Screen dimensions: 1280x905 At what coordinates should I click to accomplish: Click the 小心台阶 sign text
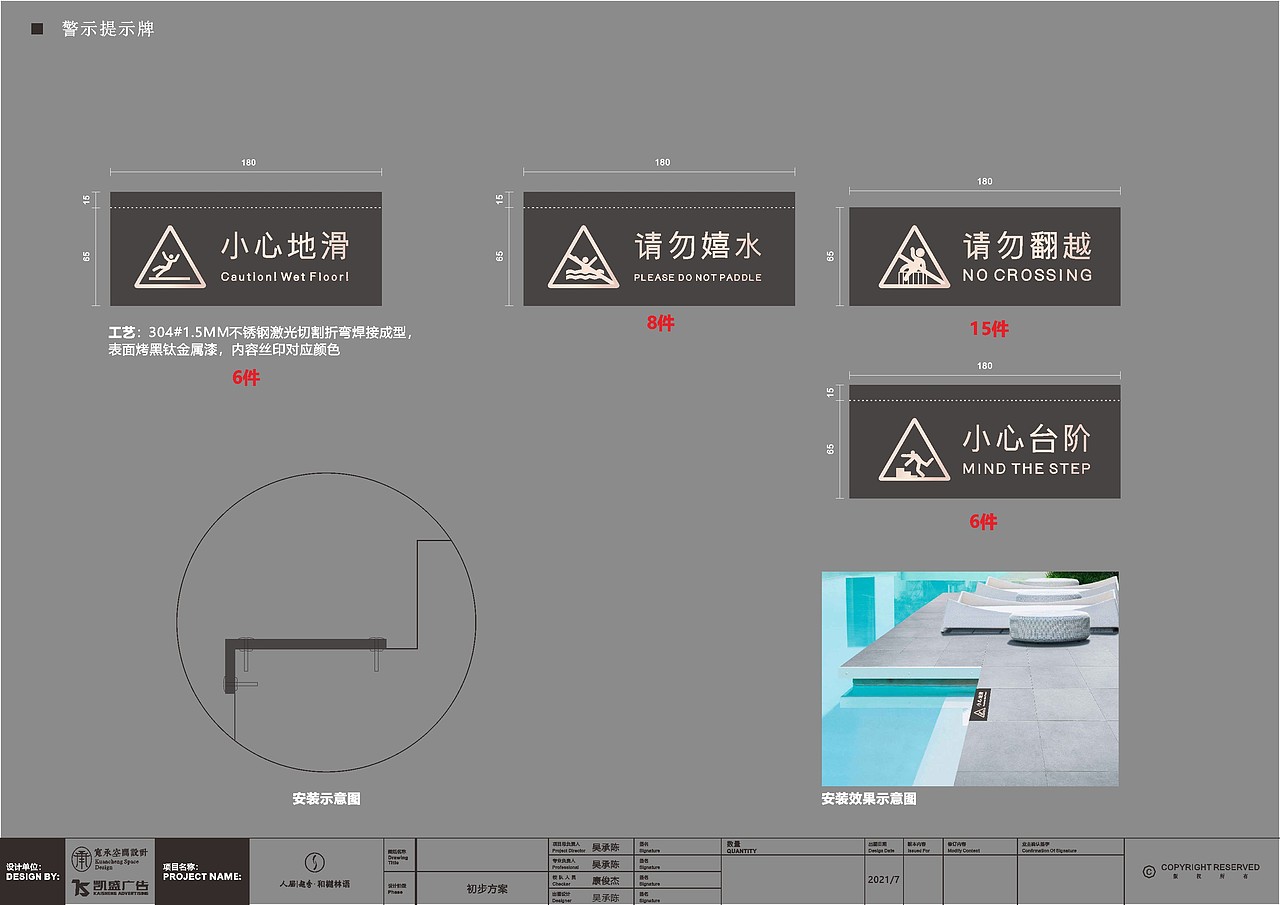coord(1027,439)
